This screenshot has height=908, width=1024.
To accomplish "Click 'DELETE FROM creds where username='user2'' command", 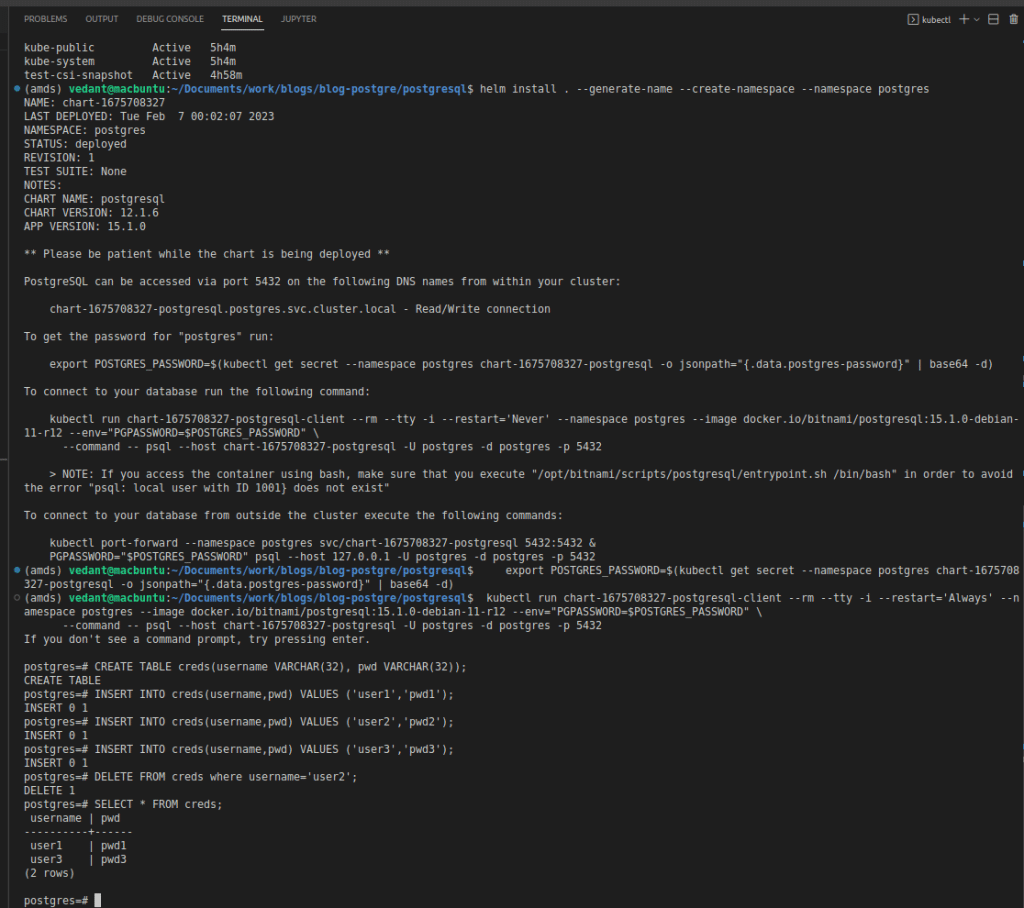I will pos(226,776).
